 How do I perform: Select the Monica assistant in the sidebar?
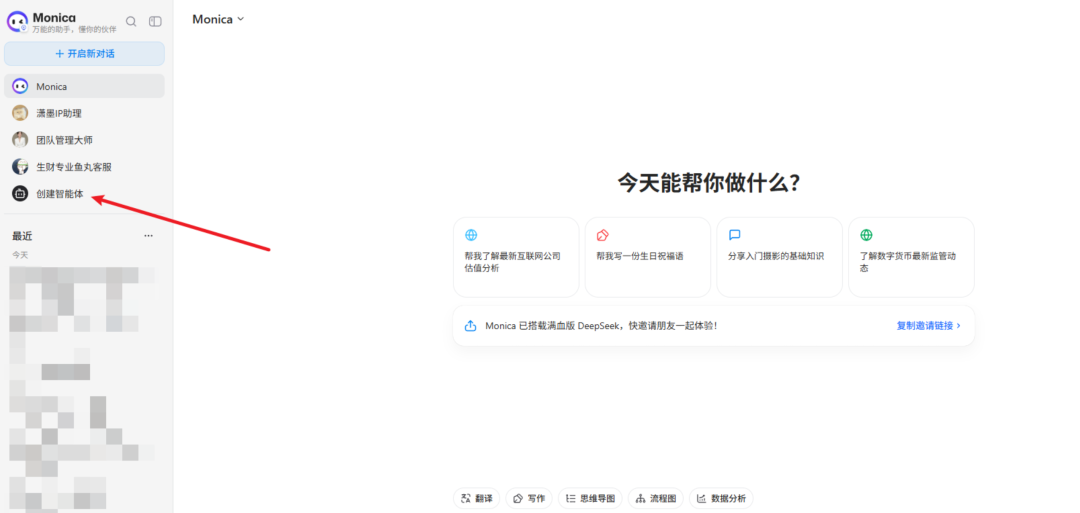(x=84, y=87)
